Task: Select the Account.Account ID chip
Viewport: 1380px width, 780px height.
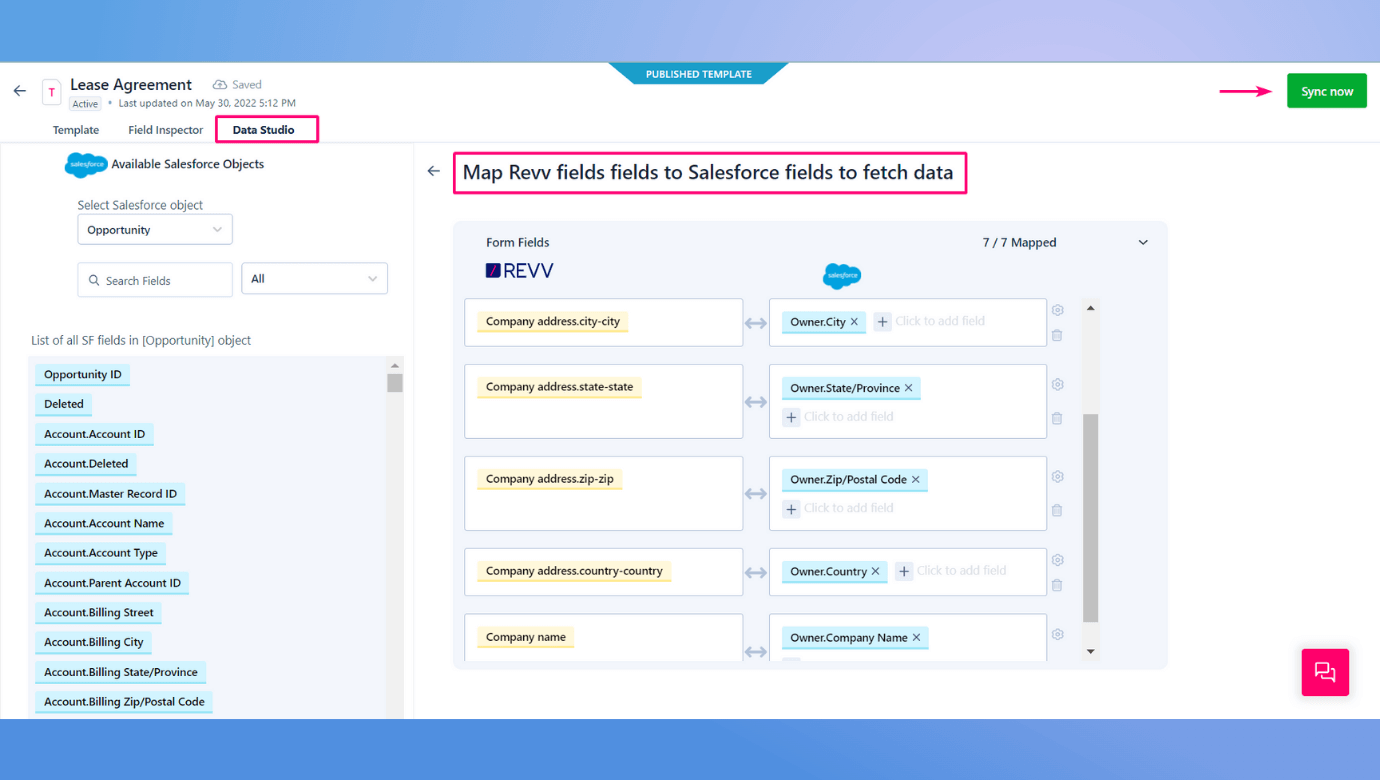Action: (x=95, y=434)
